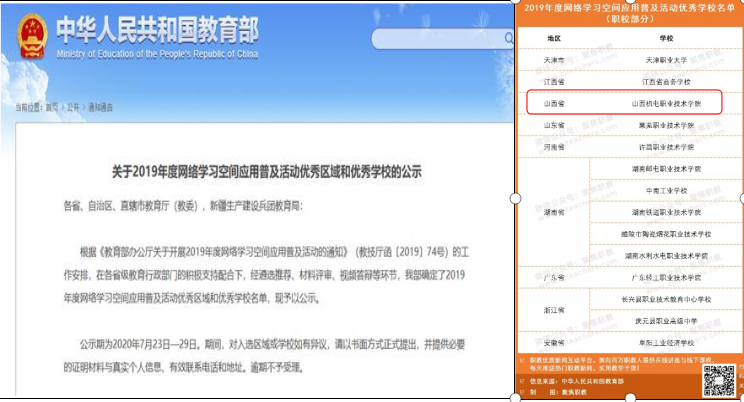The image size is (744, 402).
Task: Select the 许昌职业技术学院 cell
Action: click(666, 147)
